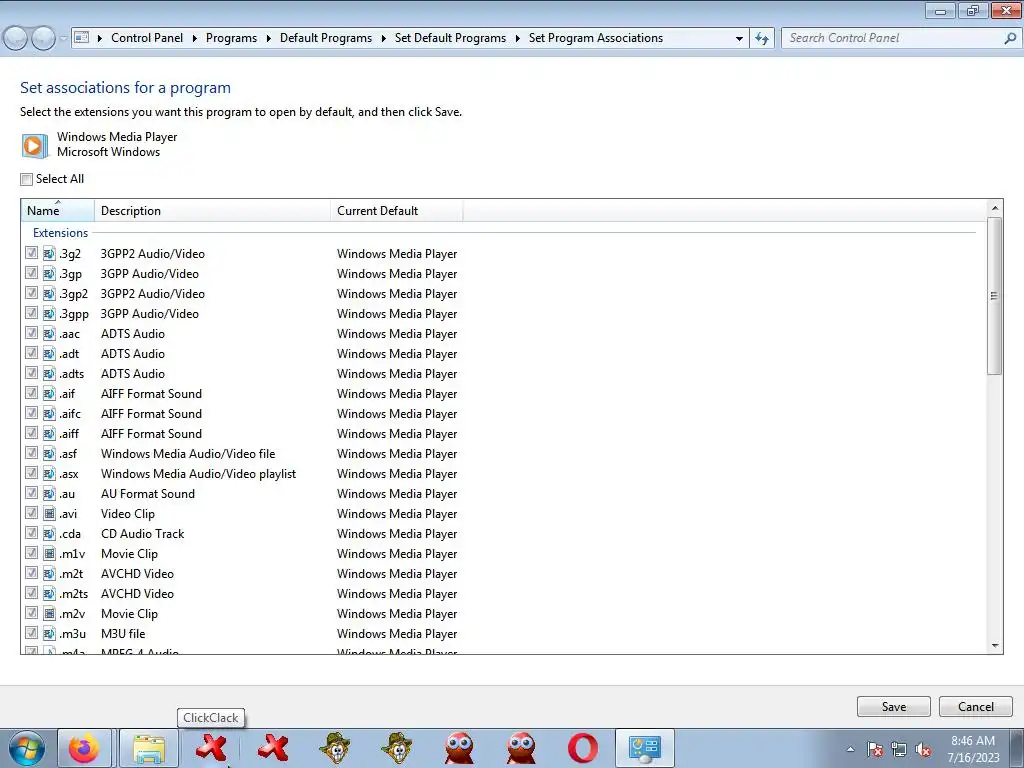Click the network tray icon
Image resolution: width=1024 pixels, height=768 pixels.
[x=899, y=750]
